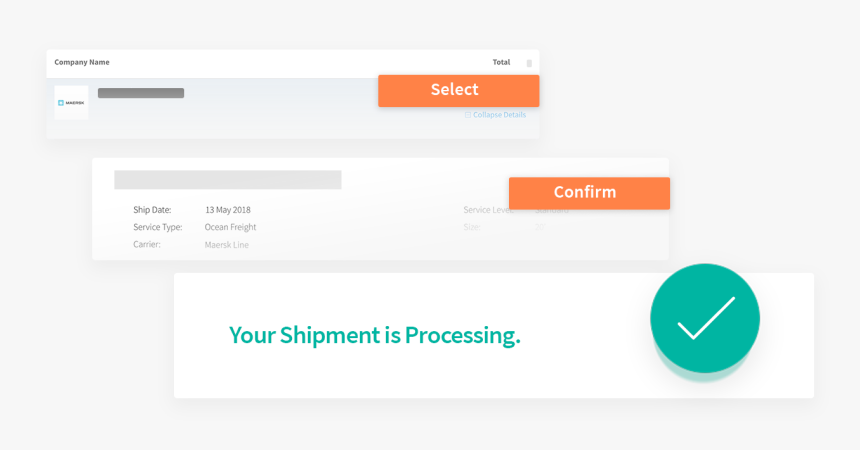Viewport: 860px width, 450px height.
Task: Collapse Details for the Maersk quote
Action: (499, 115)
